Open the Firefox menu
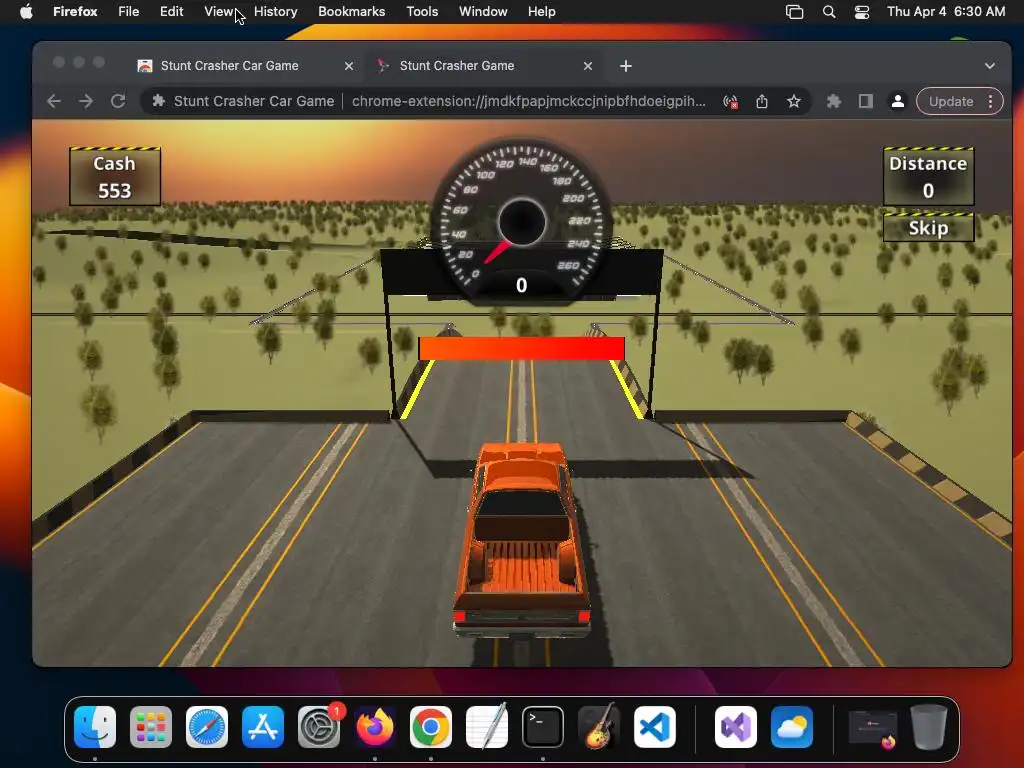 point(75,12)
